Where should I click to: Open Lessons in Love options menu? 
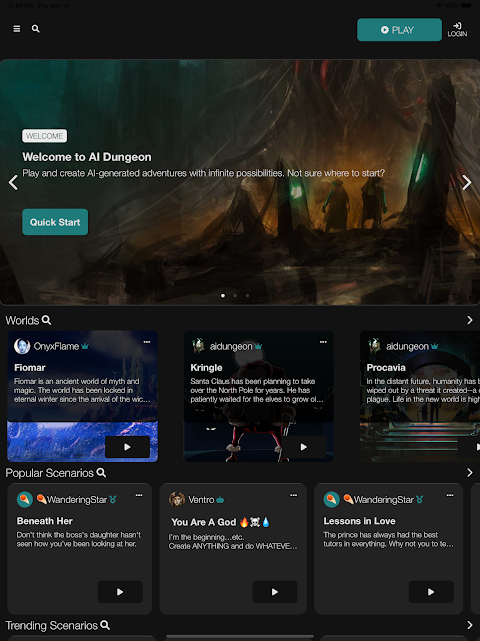tap(450, 495)
